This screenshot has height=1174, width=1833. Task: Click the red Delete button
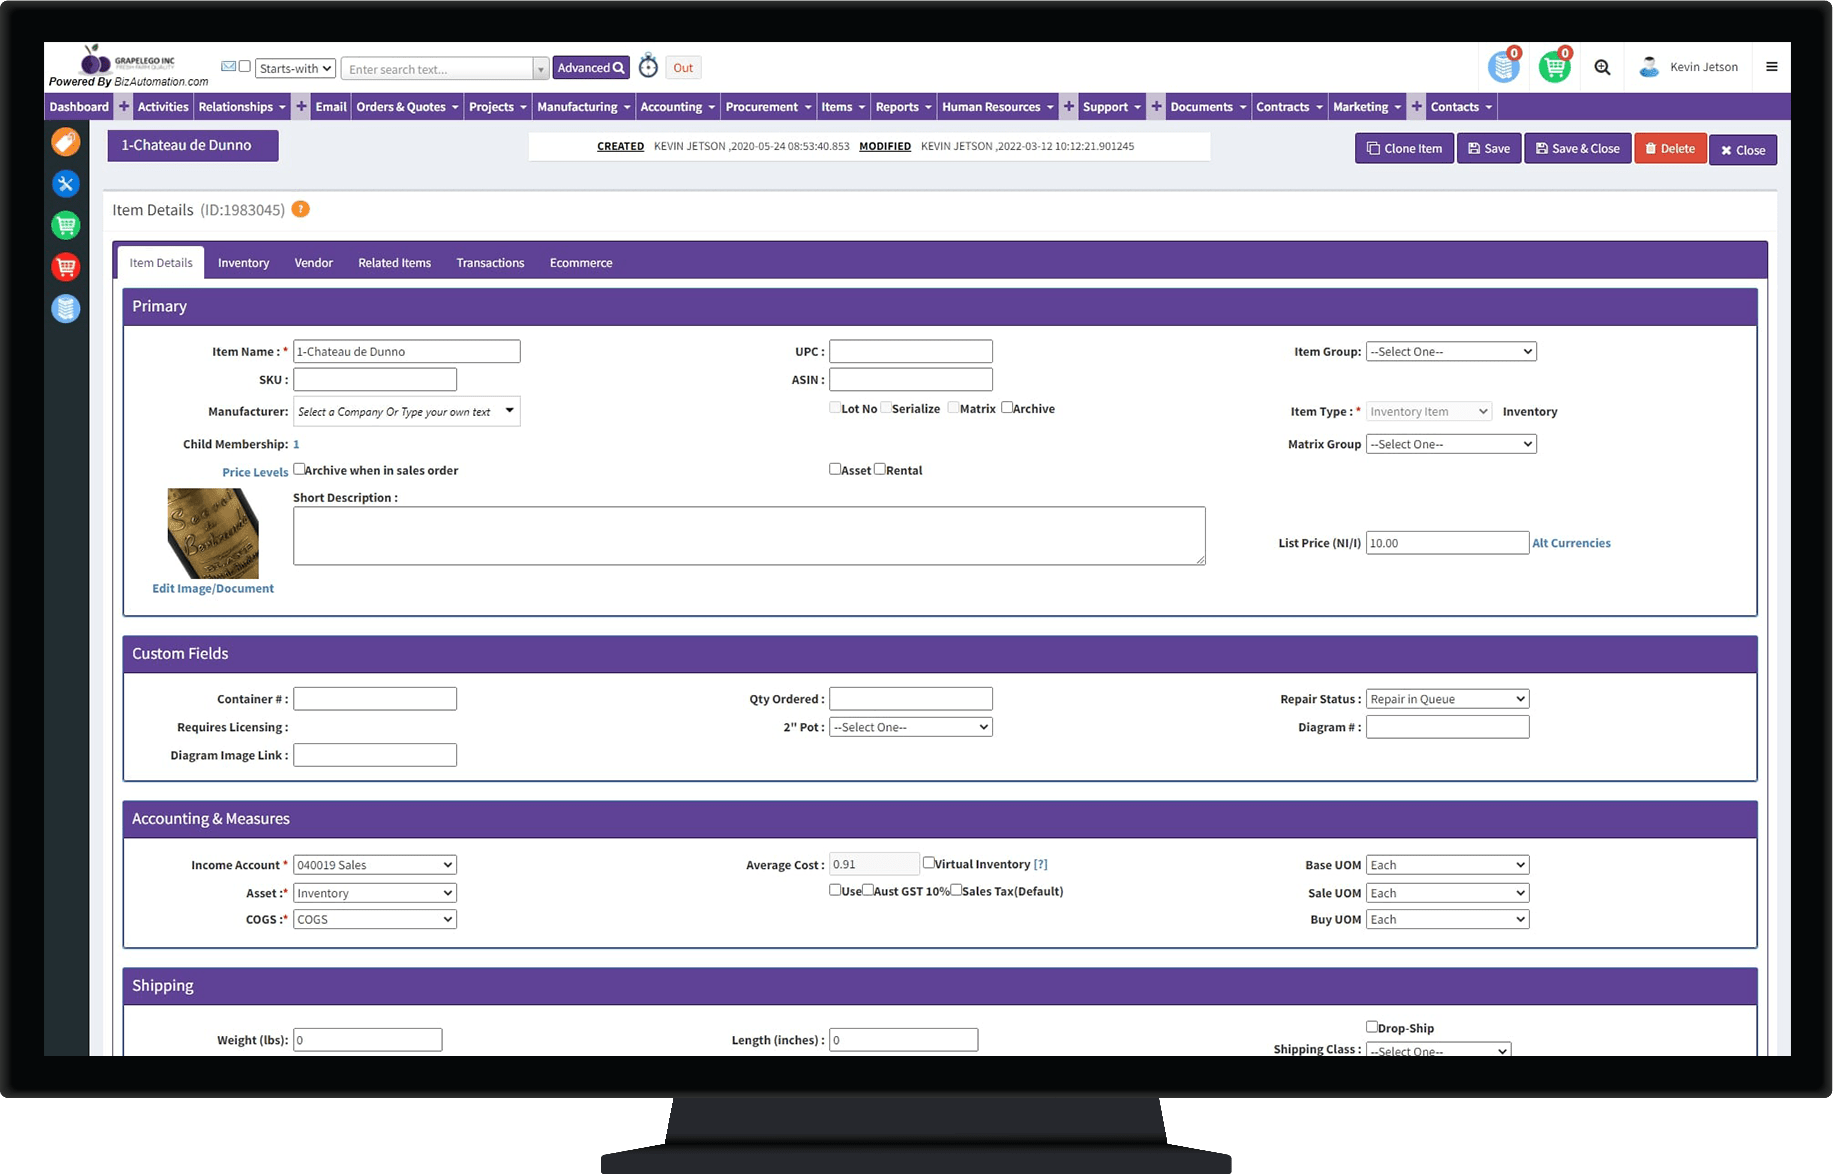click(x=1670, y=148)
